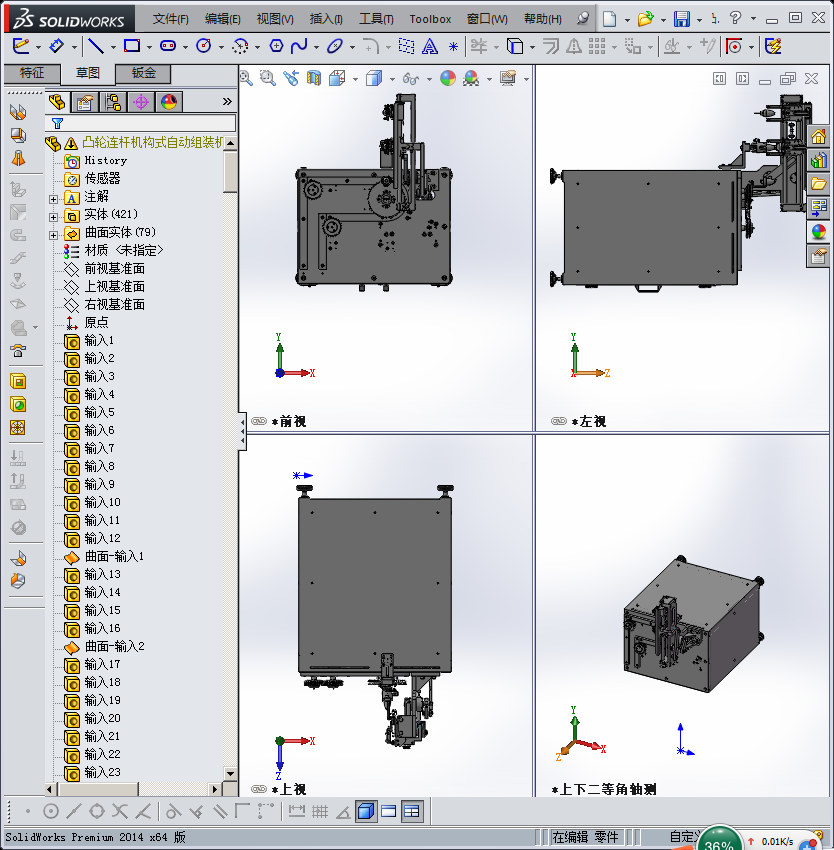Select 输入1 feature in the tree
The image size is (834, 850).
pyautogui.click(x=99, y=340)
